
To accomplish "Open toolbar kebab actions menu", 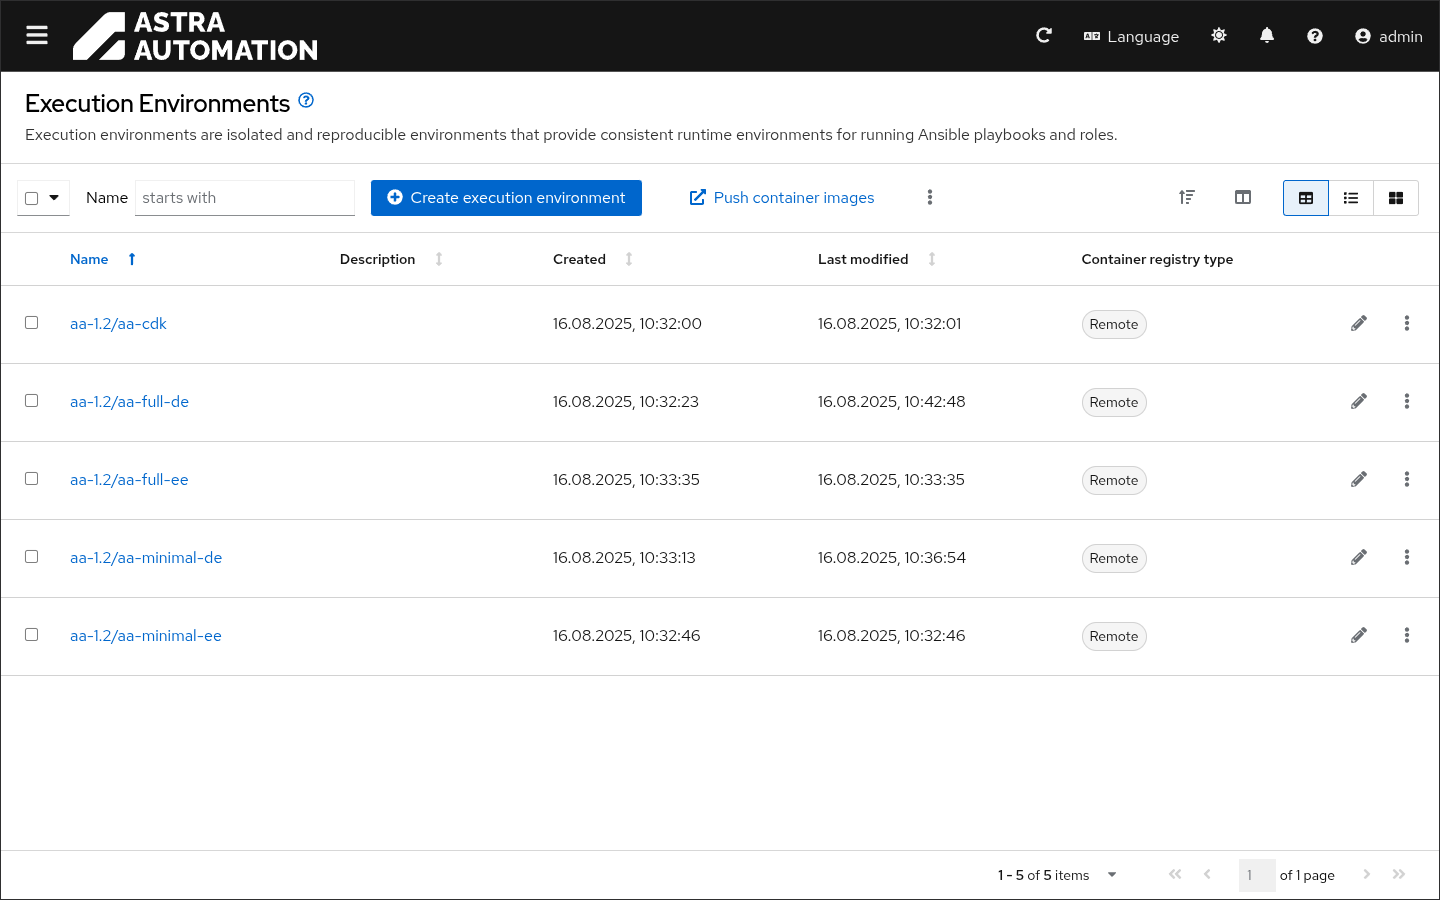I will point(929,198).
